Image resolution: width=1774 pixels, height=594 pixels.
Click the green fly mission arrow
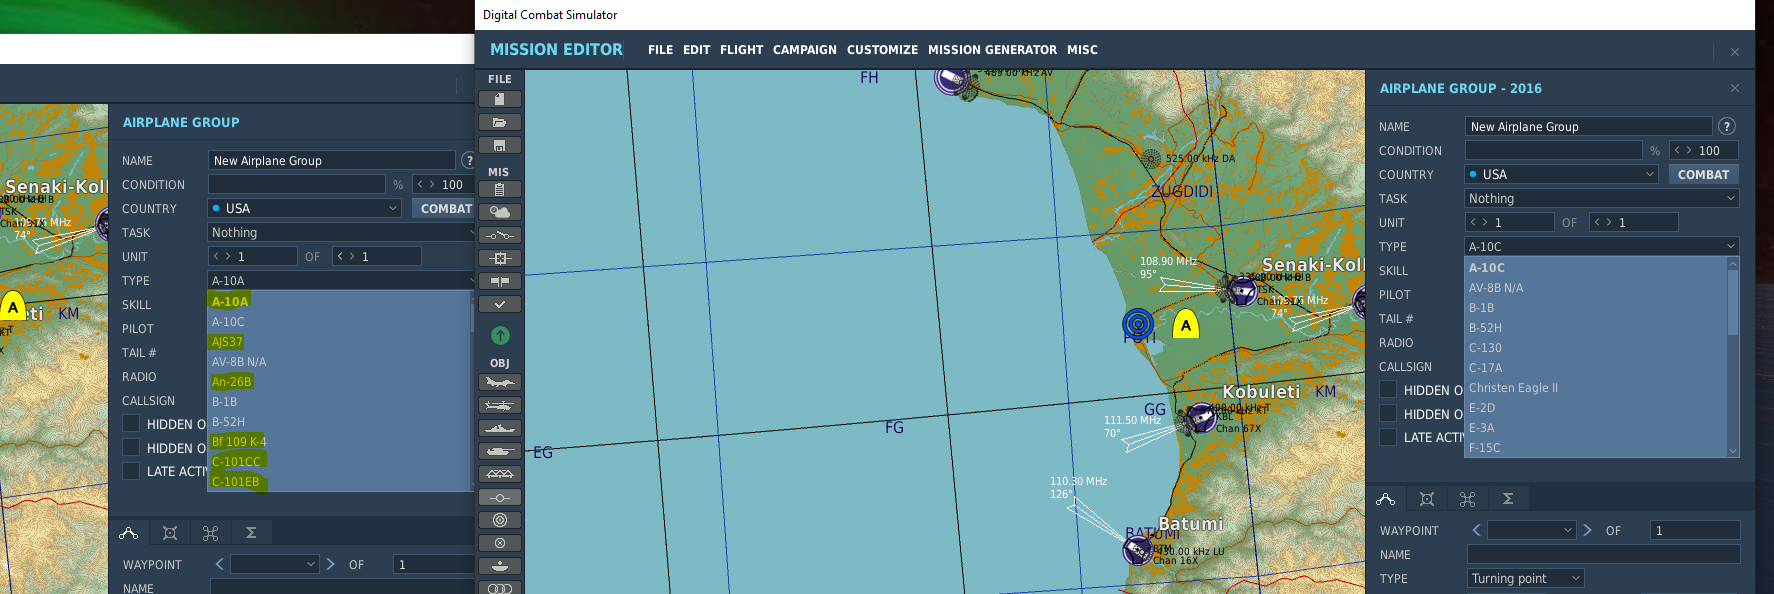click(500, 336)
